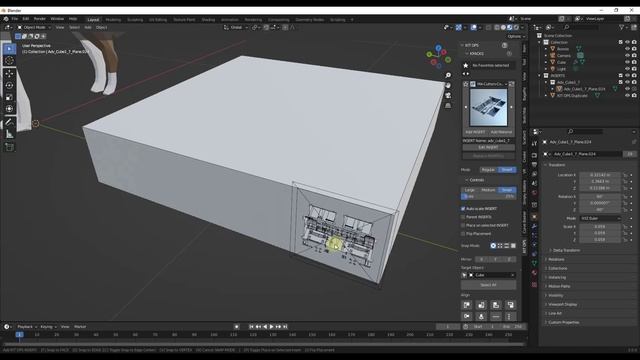640x360 pixels.
Task: Open the Tool properties tab icon
Action: [534, 144]
